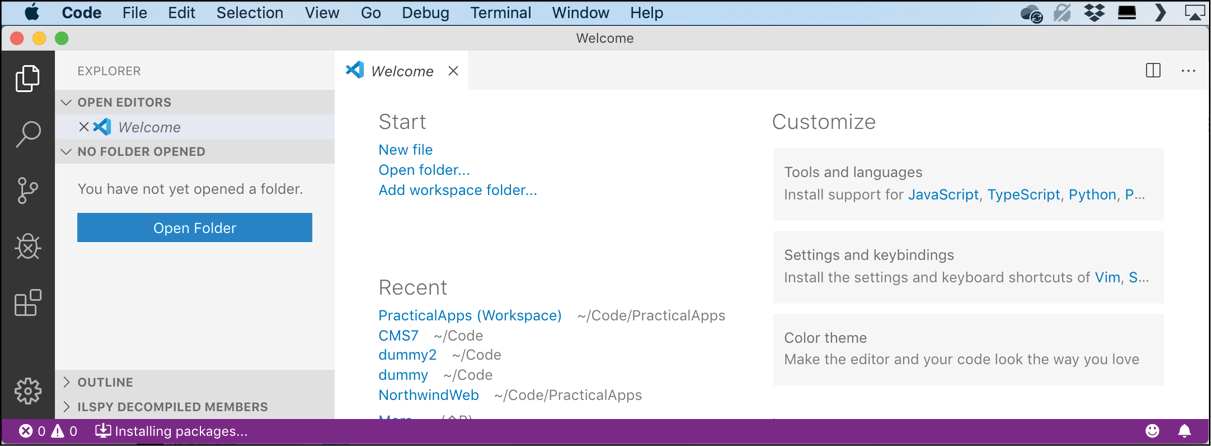Open the Search view in activity bar
This screenshot has height=446, width=1211.
pyautogui.click(x=28, y=134)
